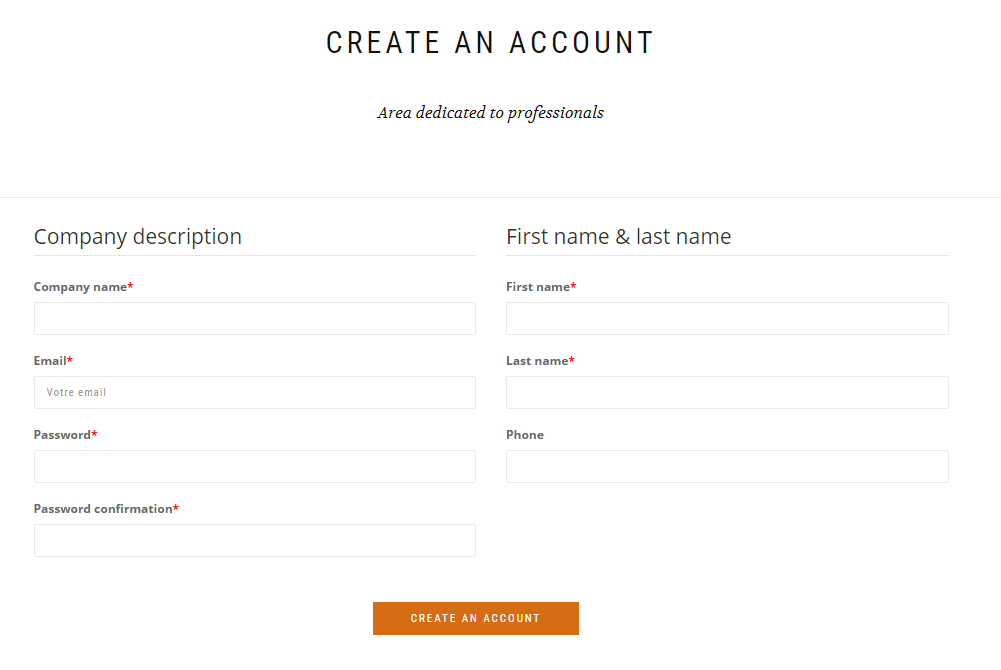
Task: Click the 'Phone' field label
Action: tap(525, 435)
